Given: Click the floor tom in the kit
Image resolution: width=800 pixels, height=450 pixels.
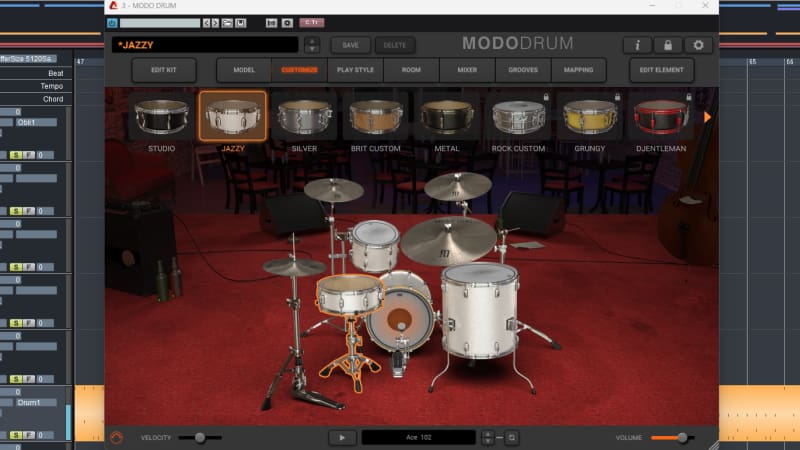Looking at the screenshot, I should coord(480,309).
